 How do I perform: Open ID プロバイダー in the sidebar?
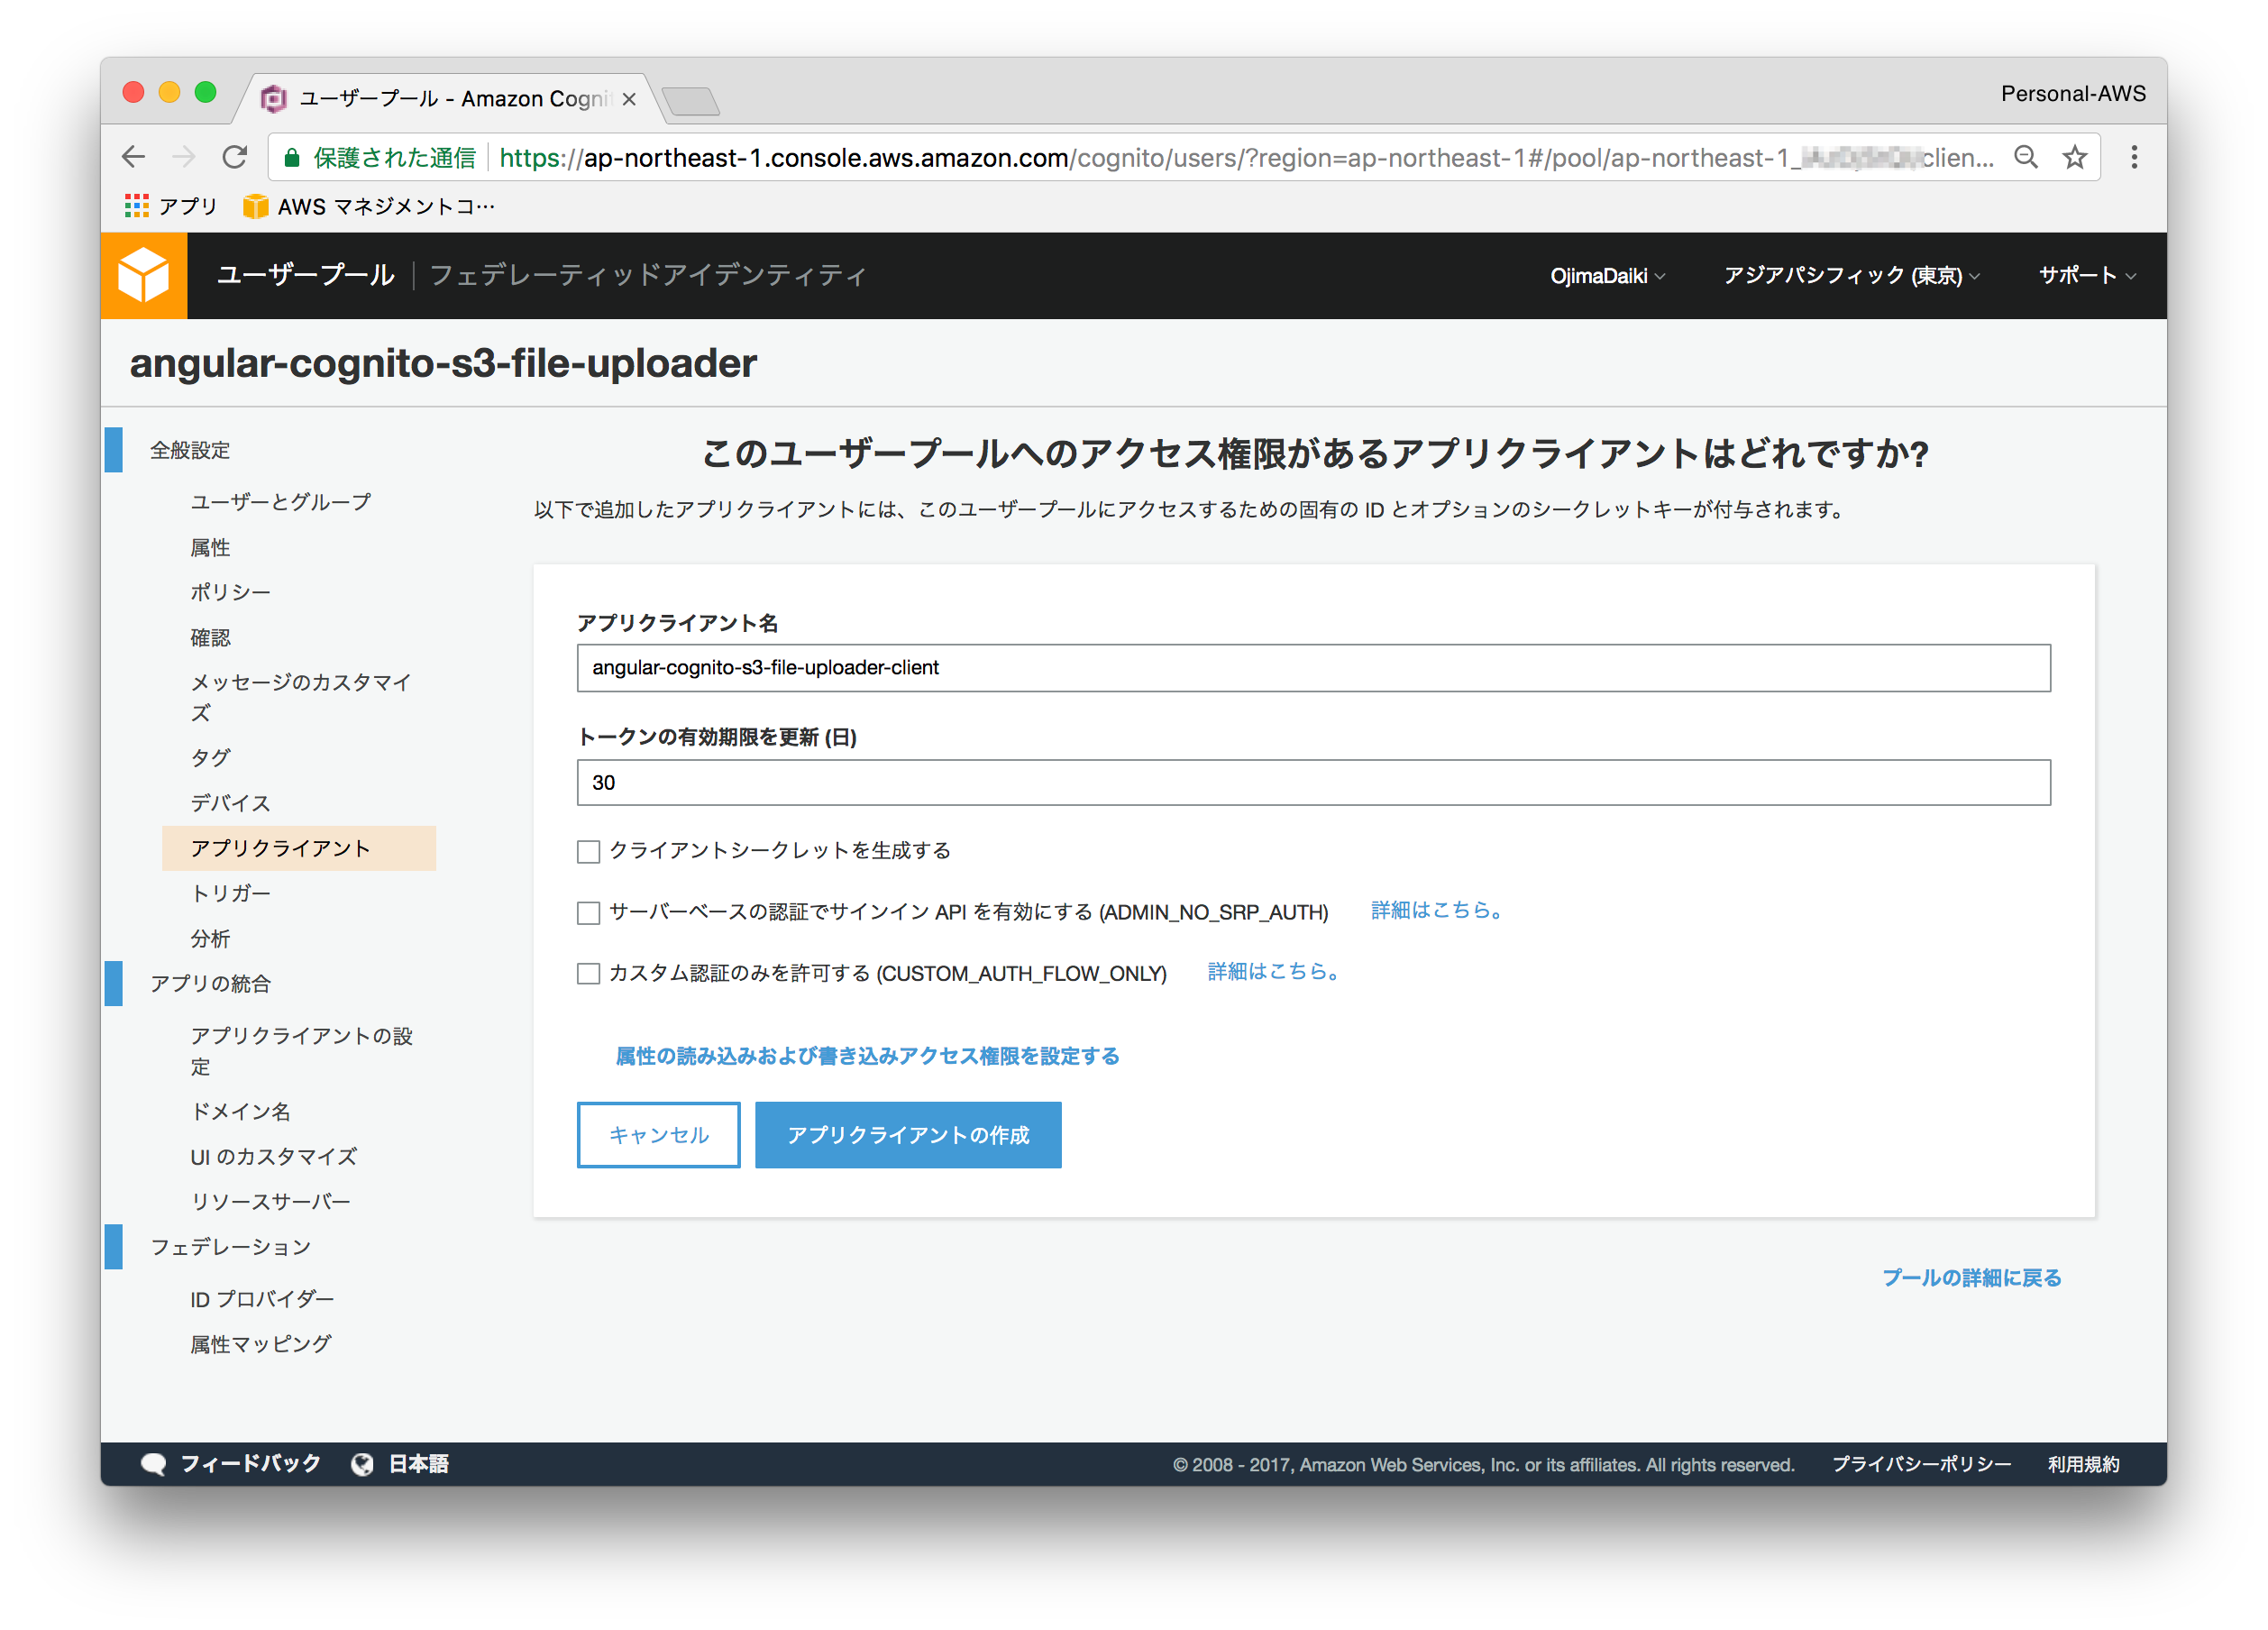click(x=262, y=1299)
